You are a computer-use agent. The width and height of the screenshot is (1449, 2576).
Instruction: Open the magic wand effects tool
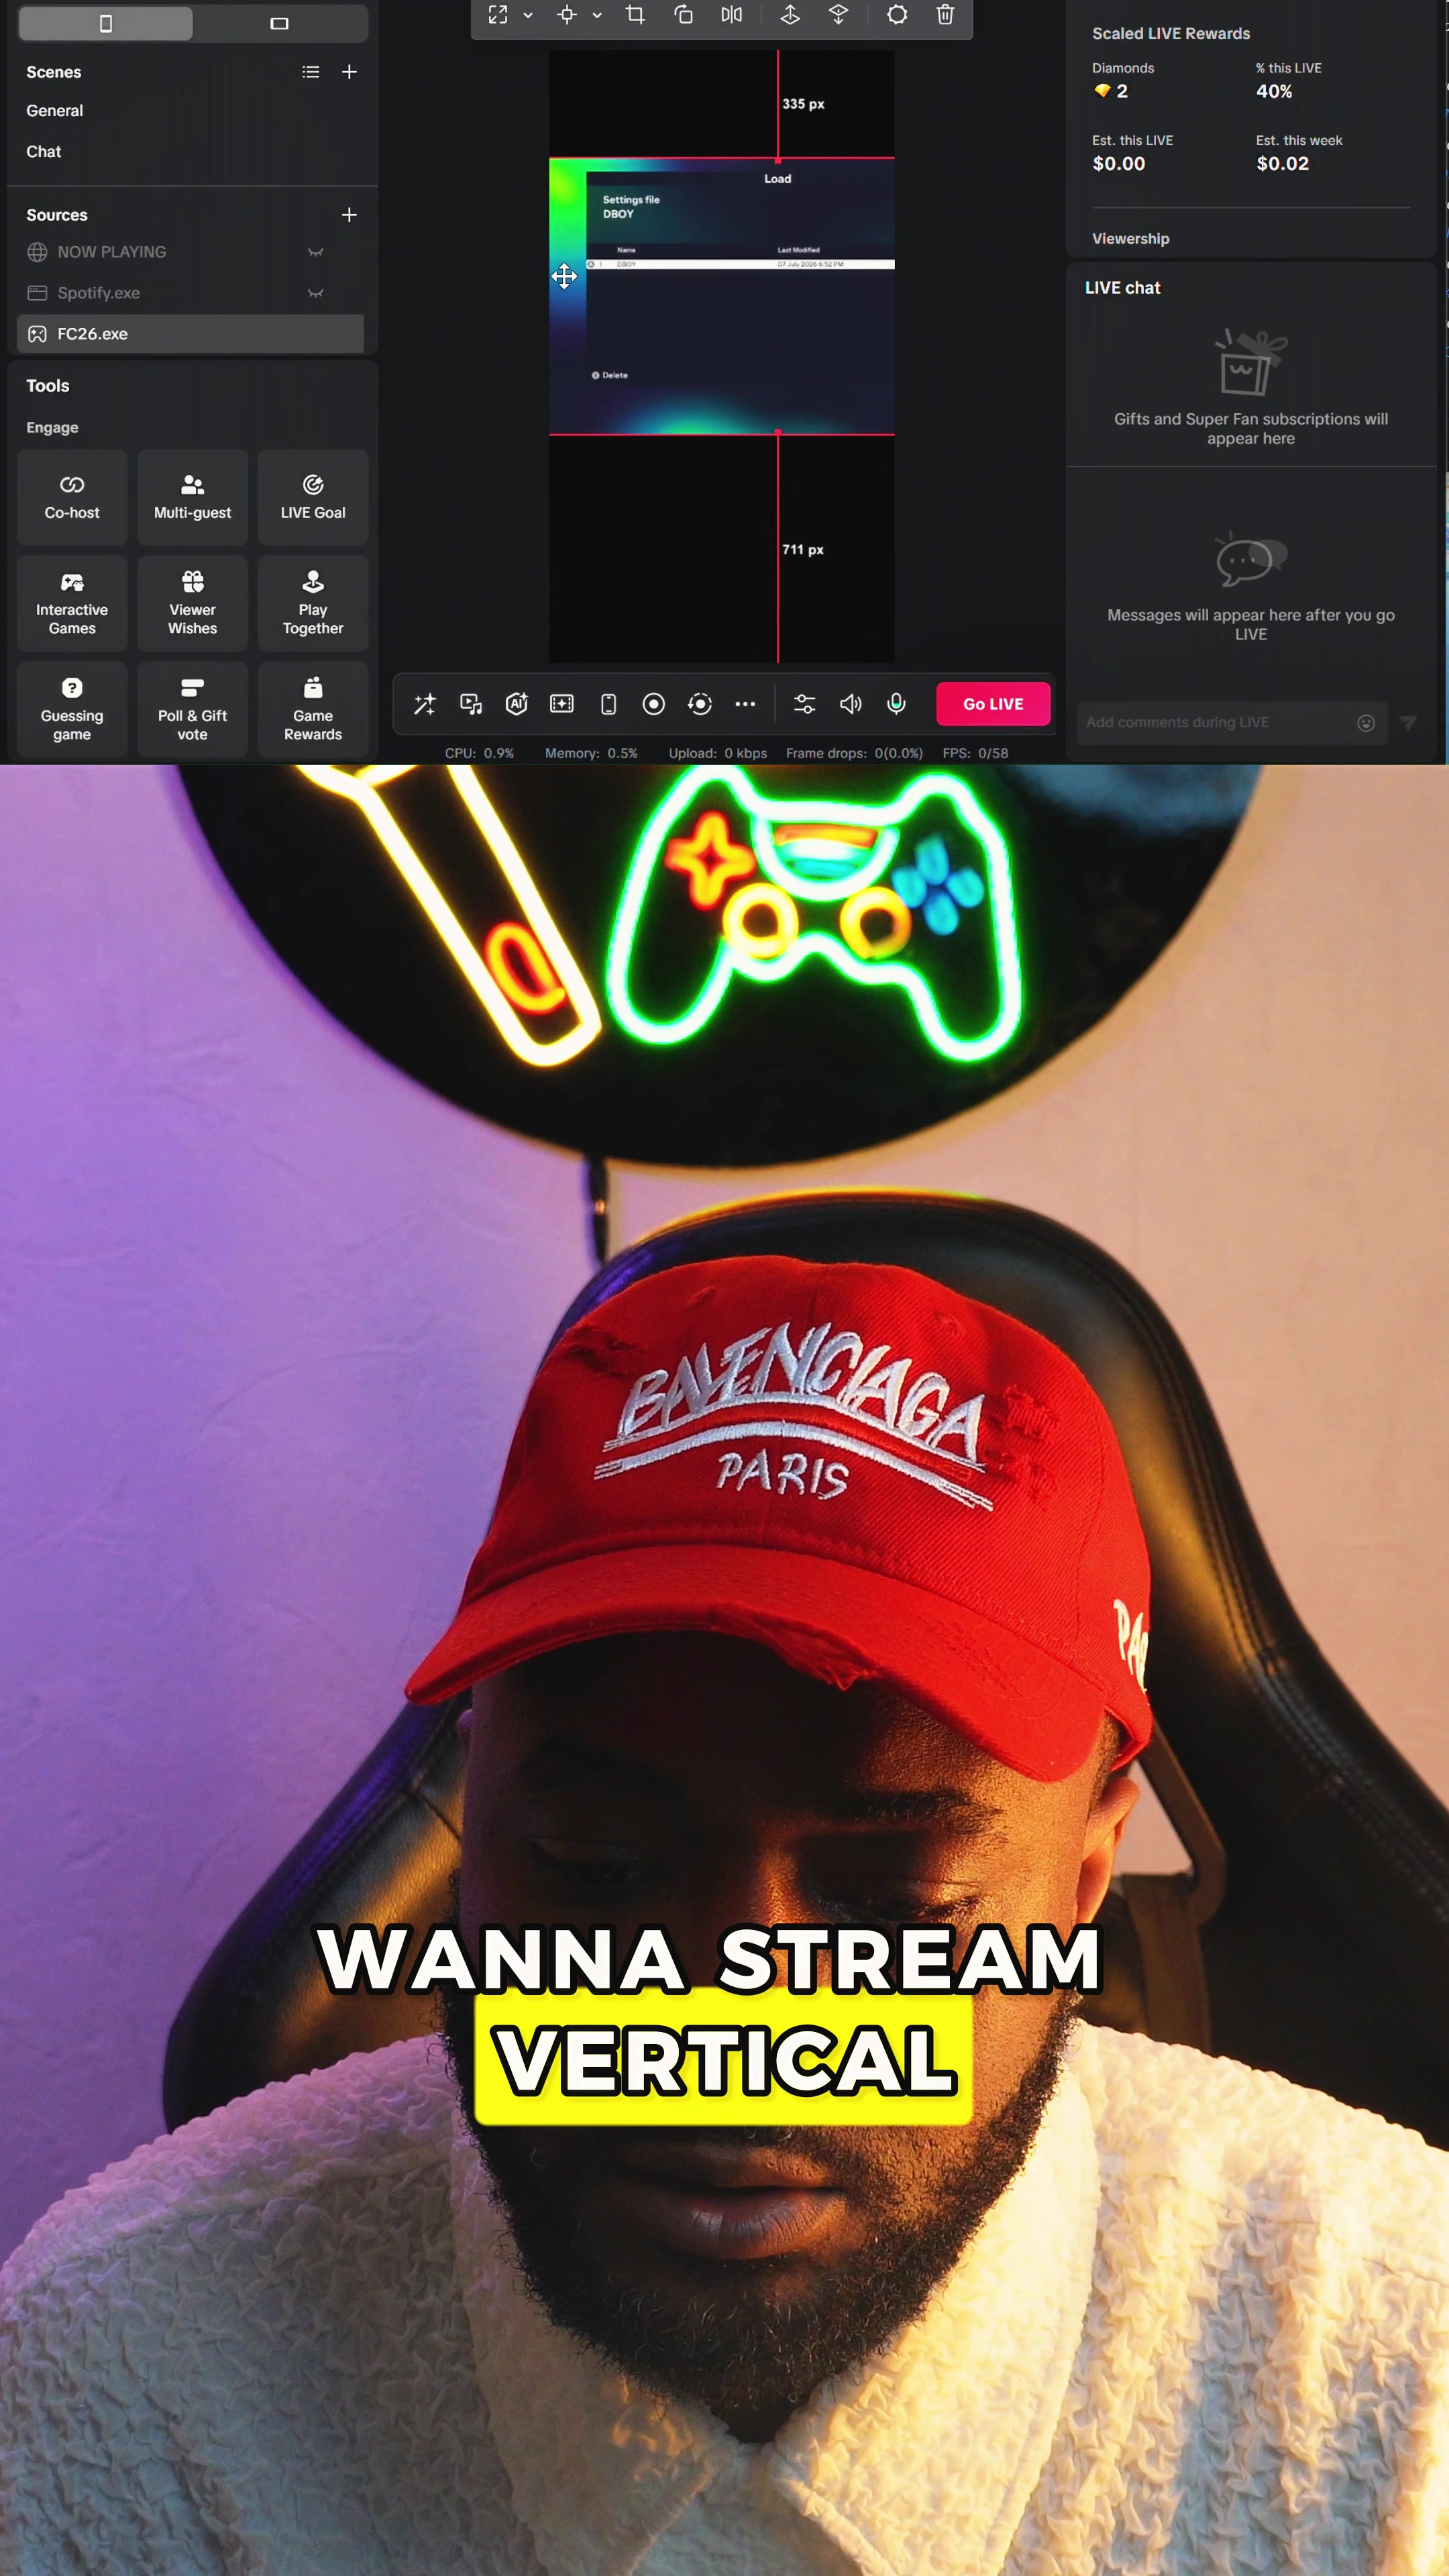coord(425,704)
